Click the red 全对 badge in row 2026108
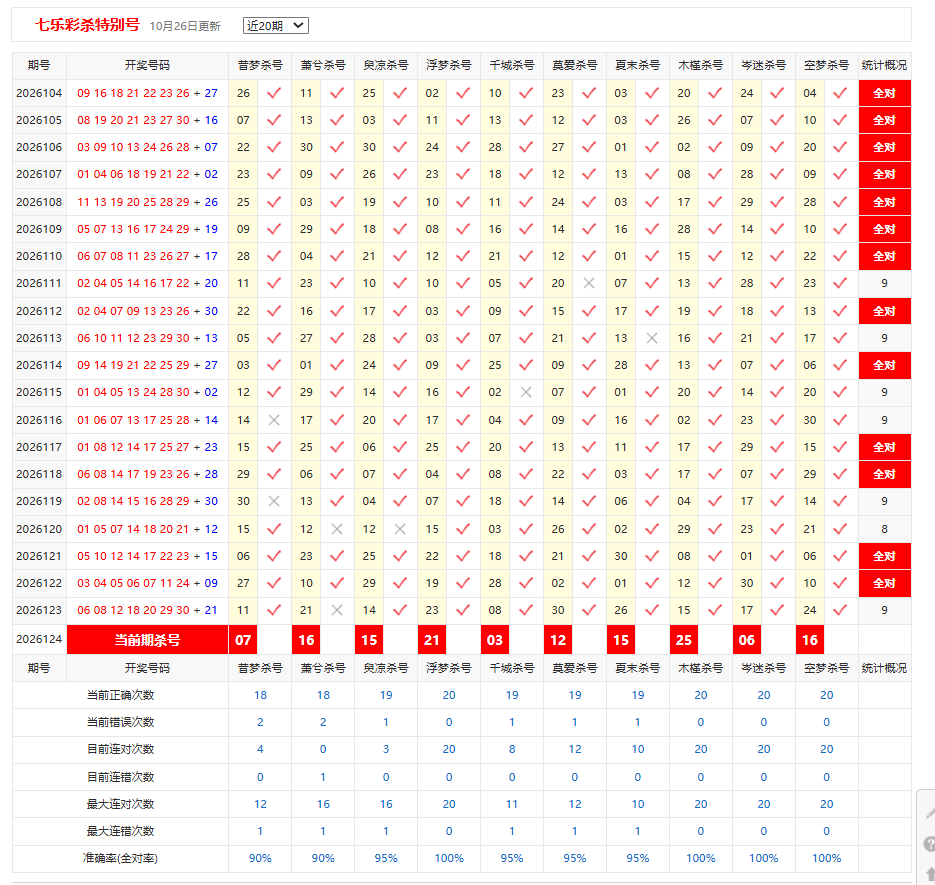 click(x=884, y=202)
